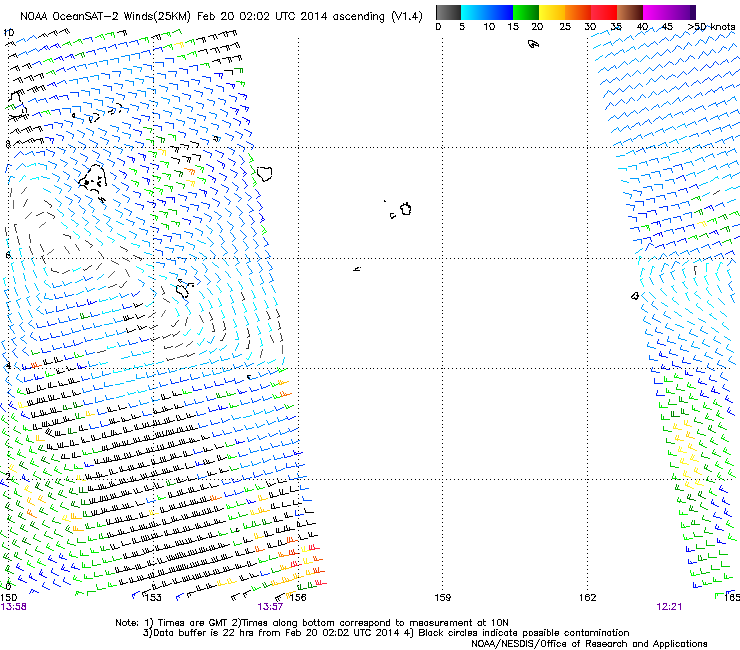
Task: Click the red 30-35 knots legend segment
Action: (604, 12)
